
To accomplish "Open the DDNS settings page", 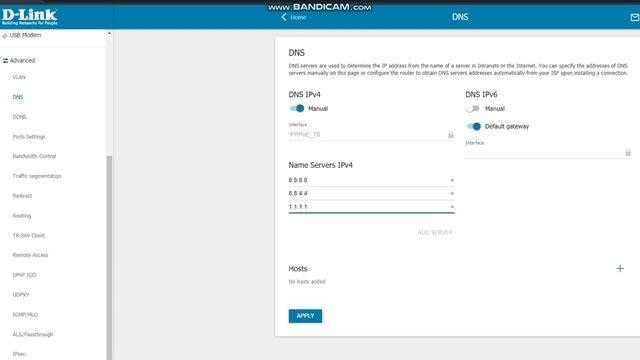I will pyautogui.click(x=19, y=117).
